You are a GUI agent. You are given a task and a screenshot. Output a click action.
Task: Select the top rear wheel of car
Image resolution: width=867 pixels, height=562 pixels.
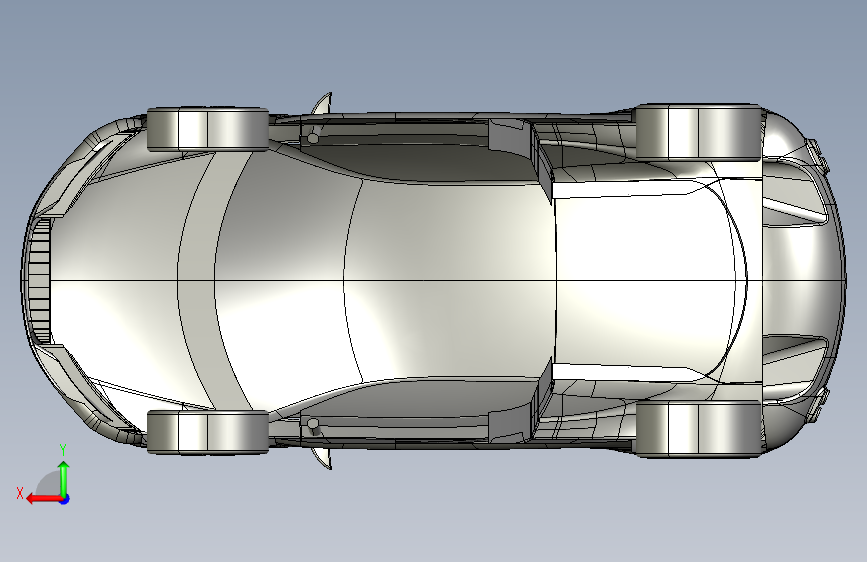click(x=698, y=132)
